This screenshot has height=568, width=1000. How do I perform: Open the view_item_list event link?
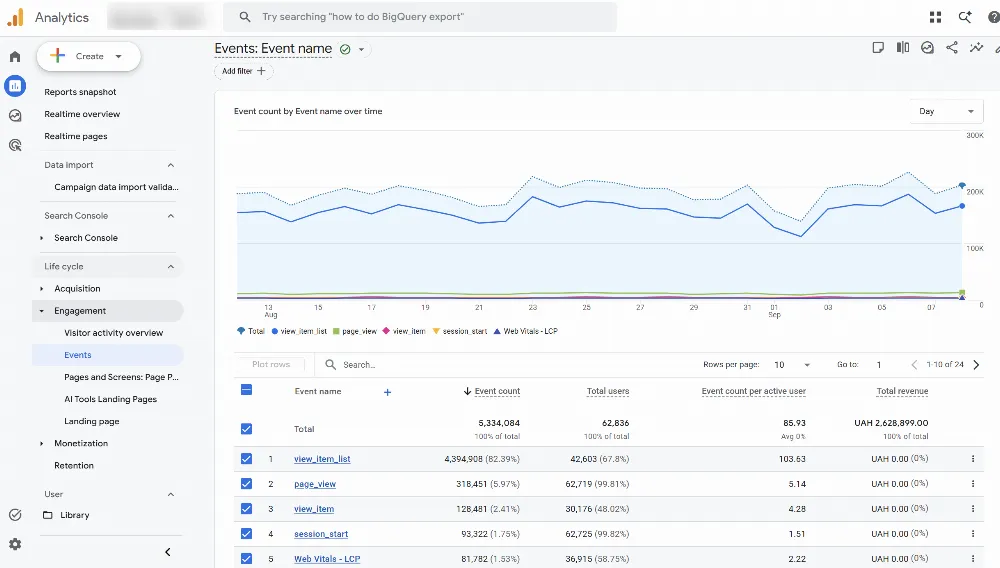point(322,459)
